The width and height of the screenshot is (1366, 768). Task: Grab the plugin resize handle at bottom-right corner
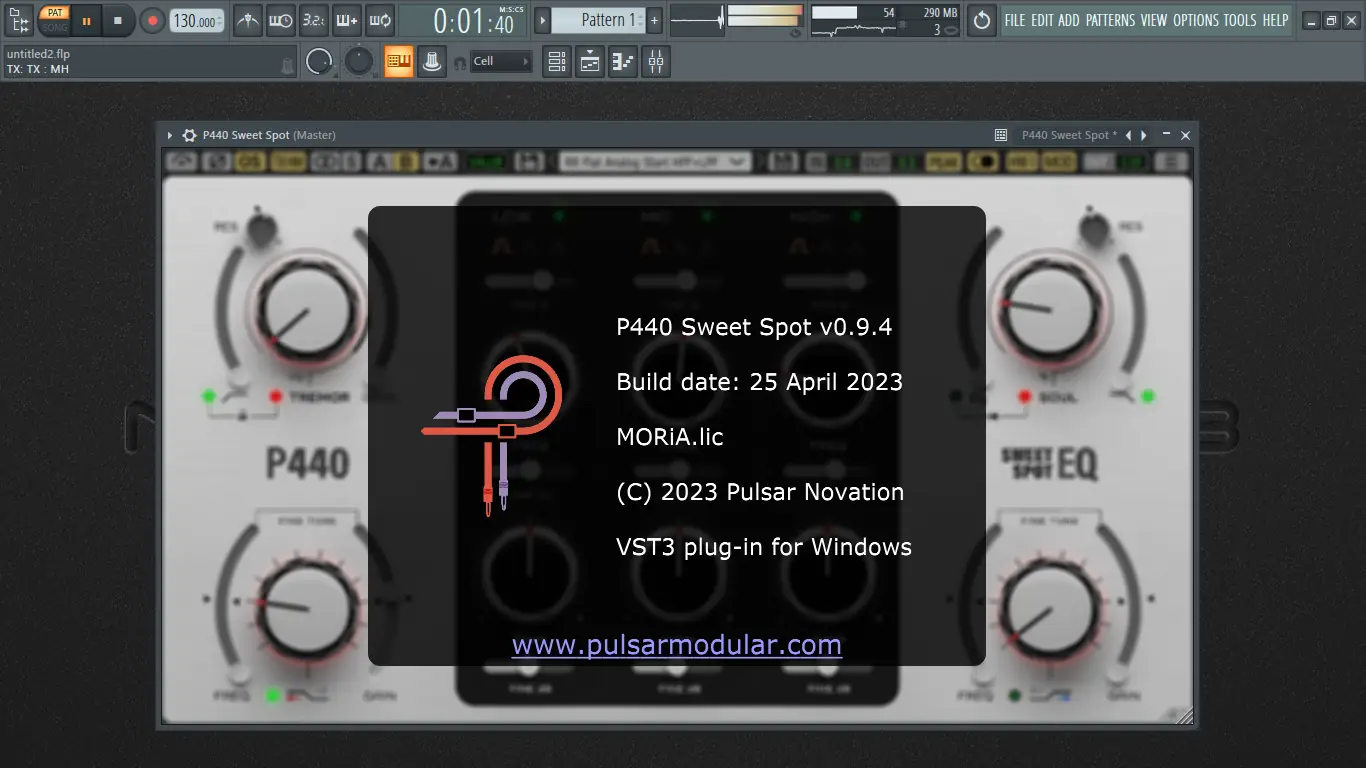(1184, 714)
